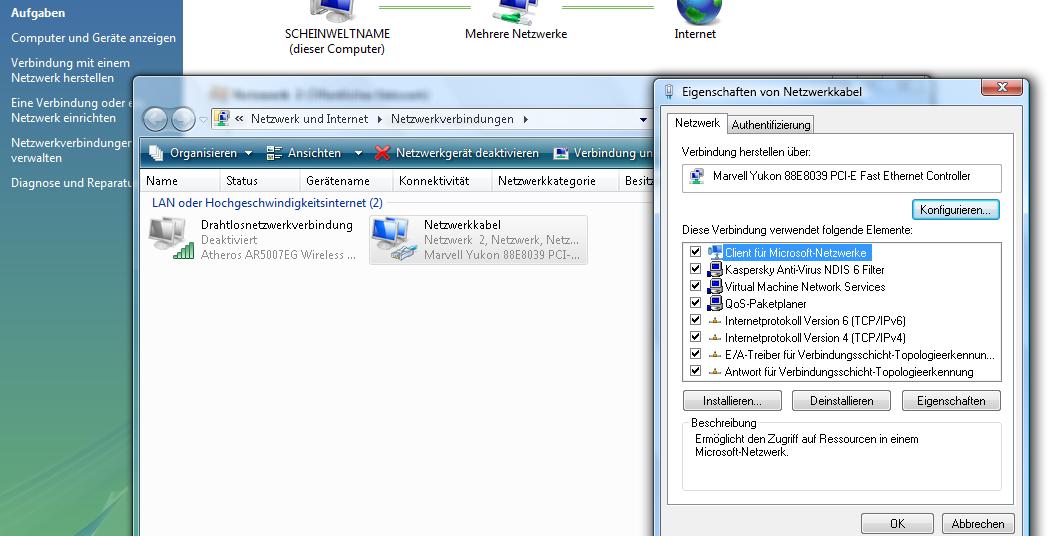This screenshot has height=536, width=1048.
Task: Click the Client für Microsoft-Netzwerke icon
Action: tap(715, 253)
